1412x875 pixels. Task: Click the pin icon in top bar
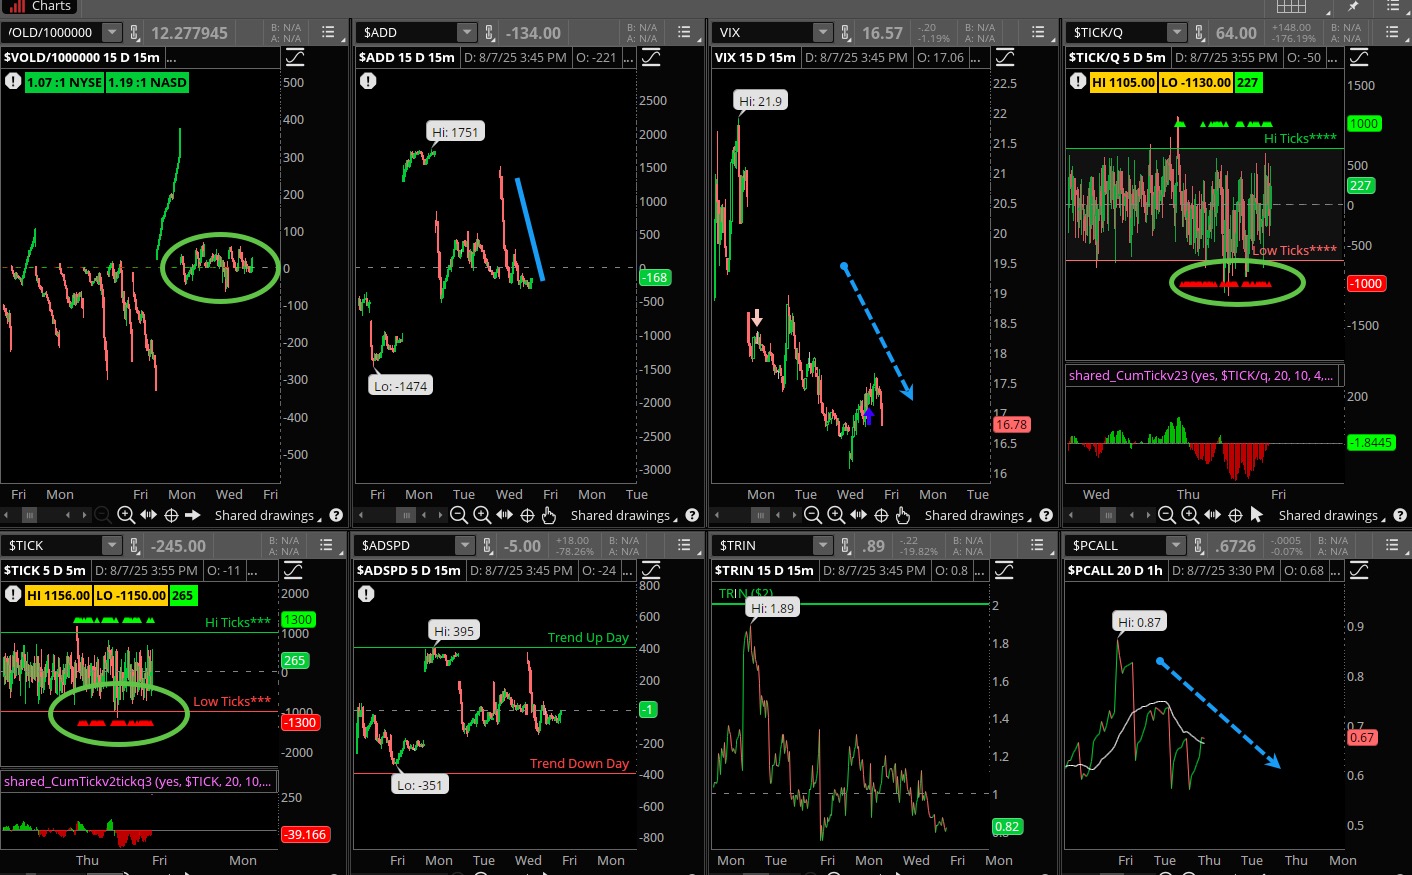point(1353,7)
